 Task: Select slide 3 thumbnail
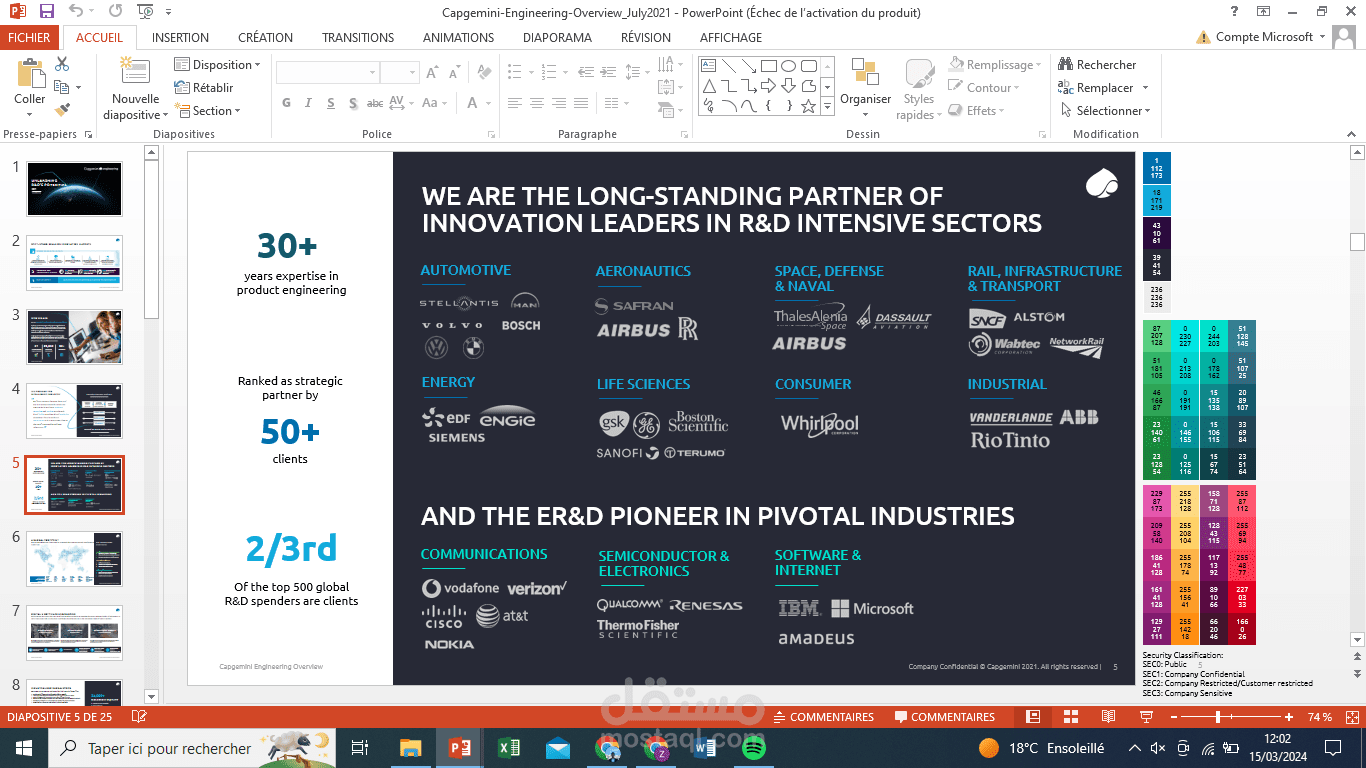[75, 337]
